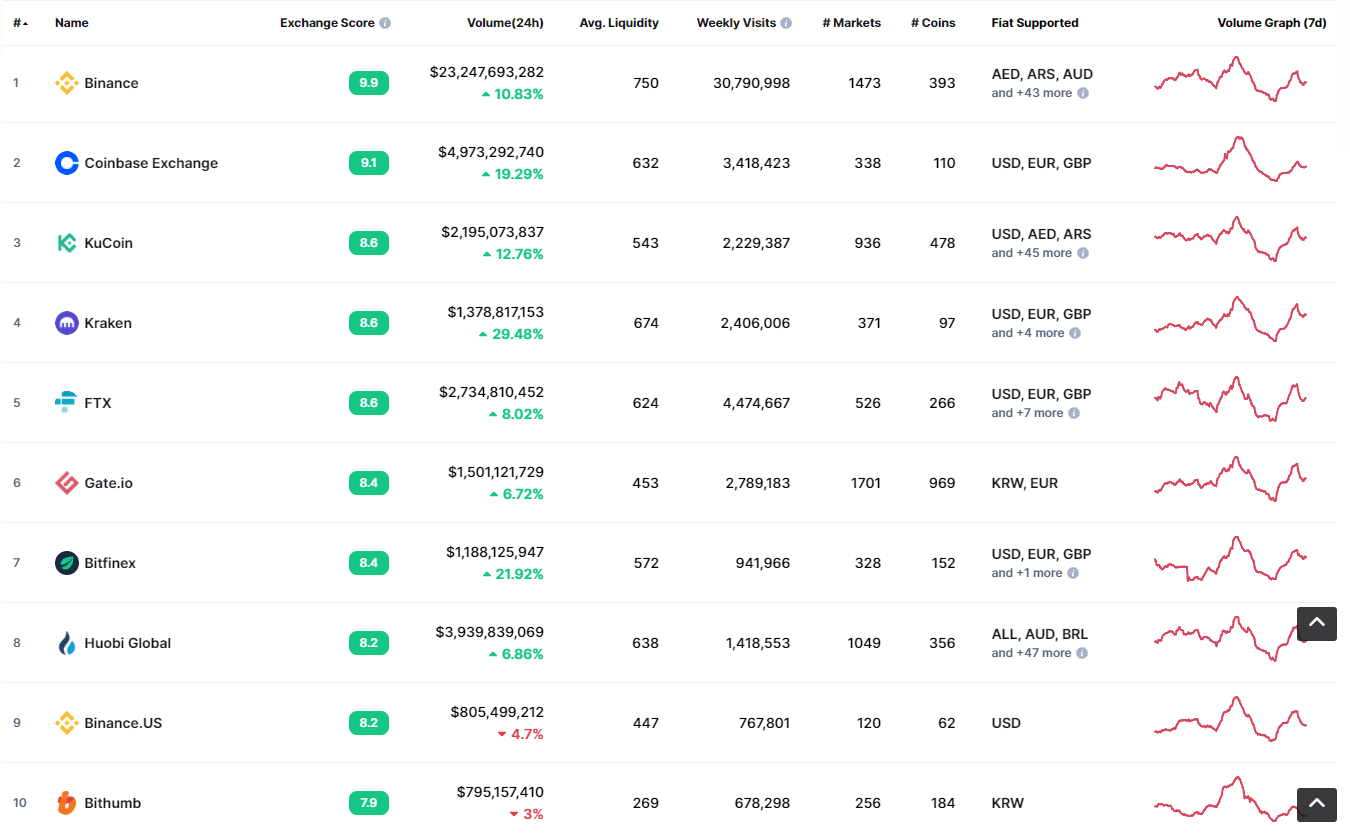
Task: Click Kraken's 29.48% volume change
Action: click(x=511, y=334)
